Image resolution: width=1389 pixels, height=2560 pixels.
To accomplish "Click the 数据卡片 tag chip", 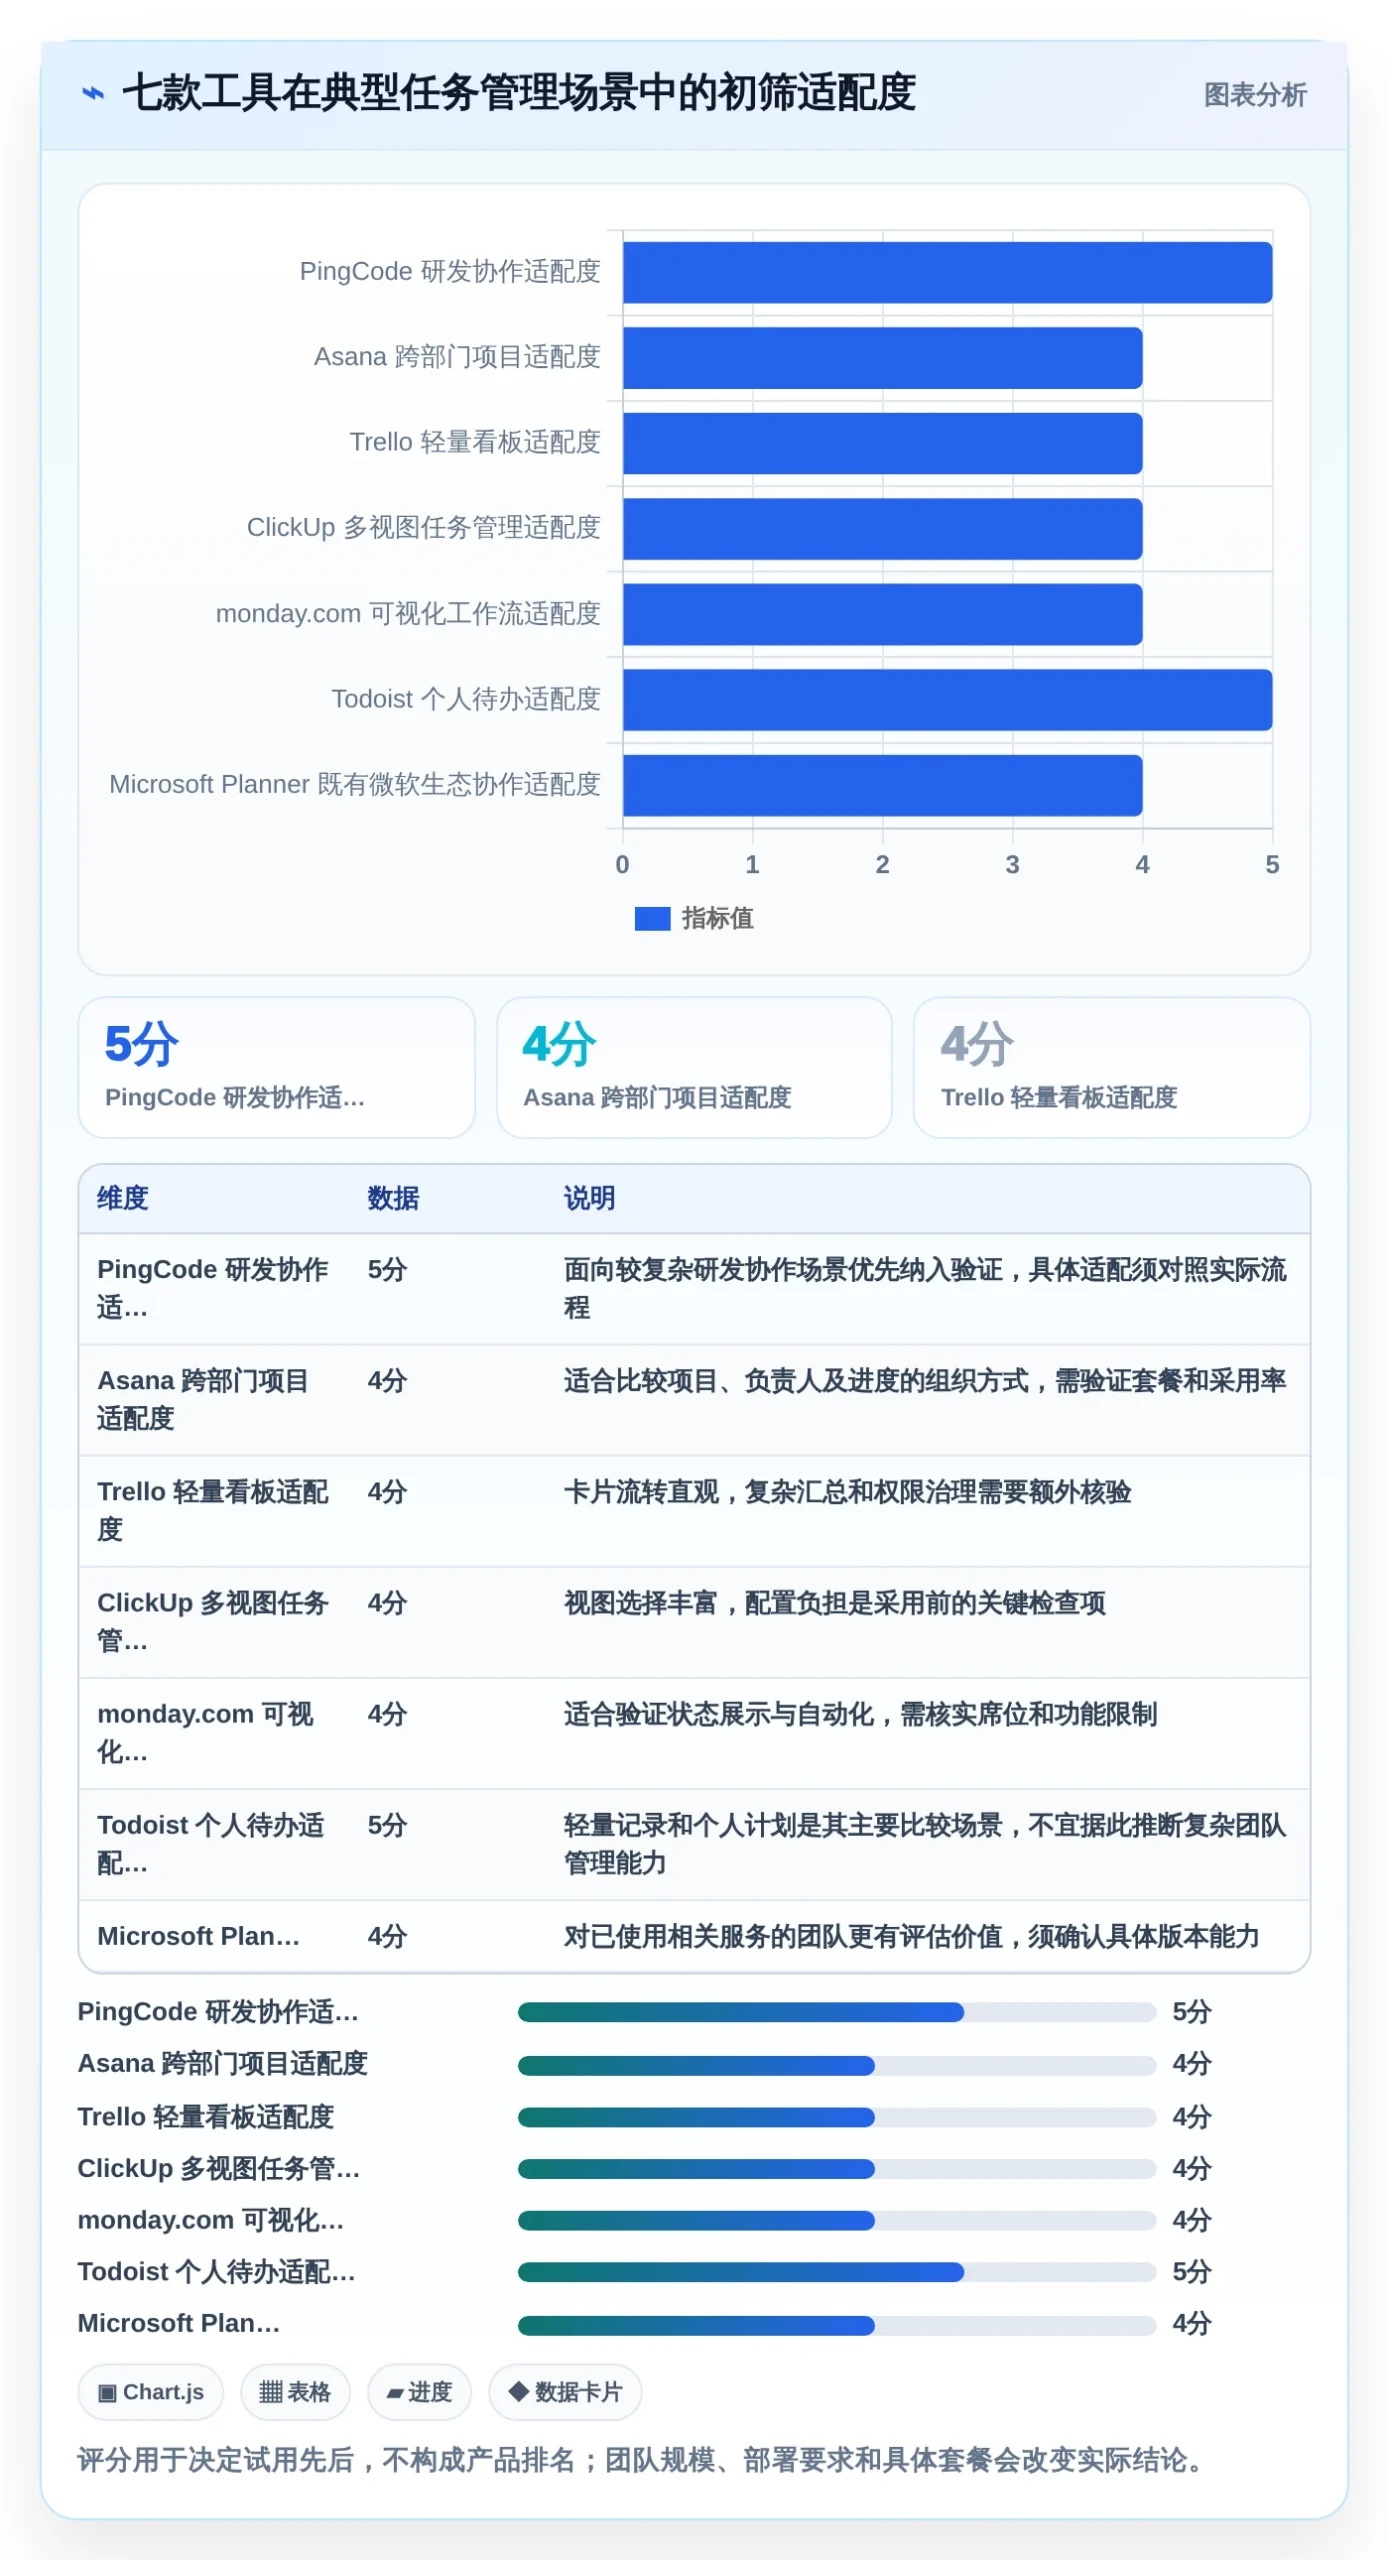I will (x=565, y=2392).
